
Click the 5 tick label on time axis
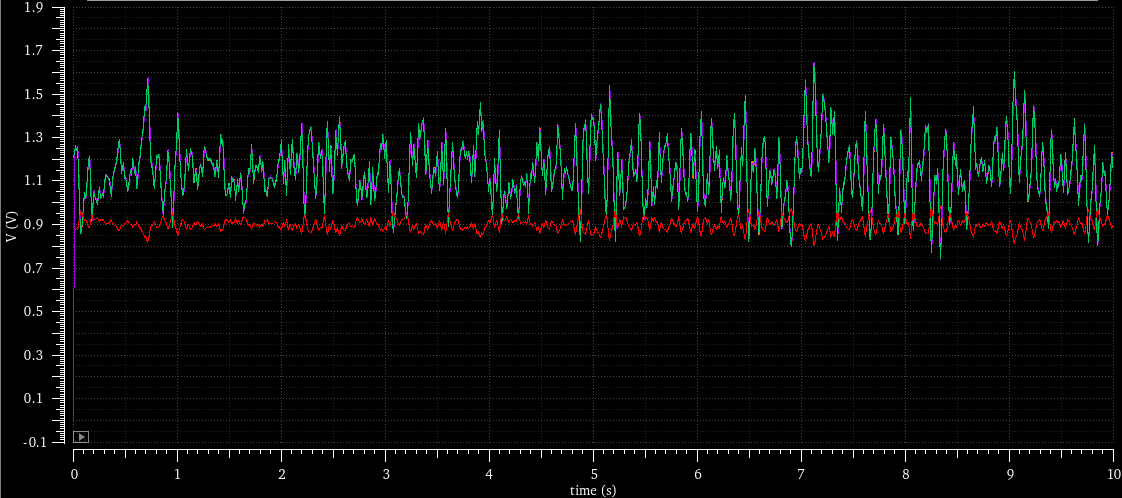(594, 474)
